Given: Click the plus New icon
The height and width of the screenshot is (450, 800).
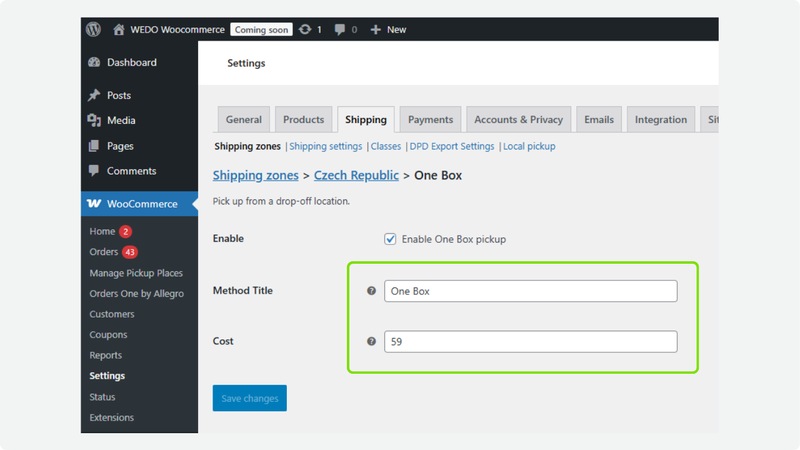Looking at the screenshot, I should point(376,30).
